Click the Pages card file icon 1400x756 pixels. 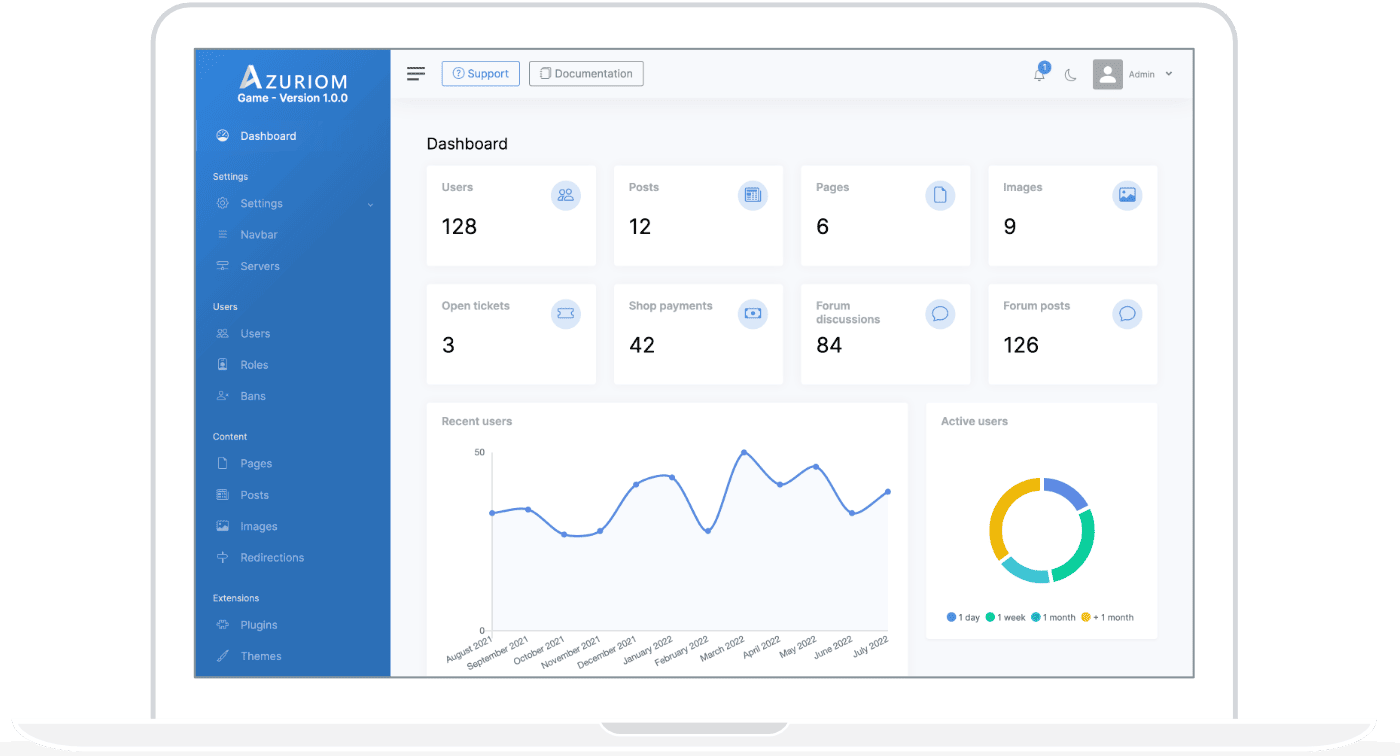click(x=940, y=195)
